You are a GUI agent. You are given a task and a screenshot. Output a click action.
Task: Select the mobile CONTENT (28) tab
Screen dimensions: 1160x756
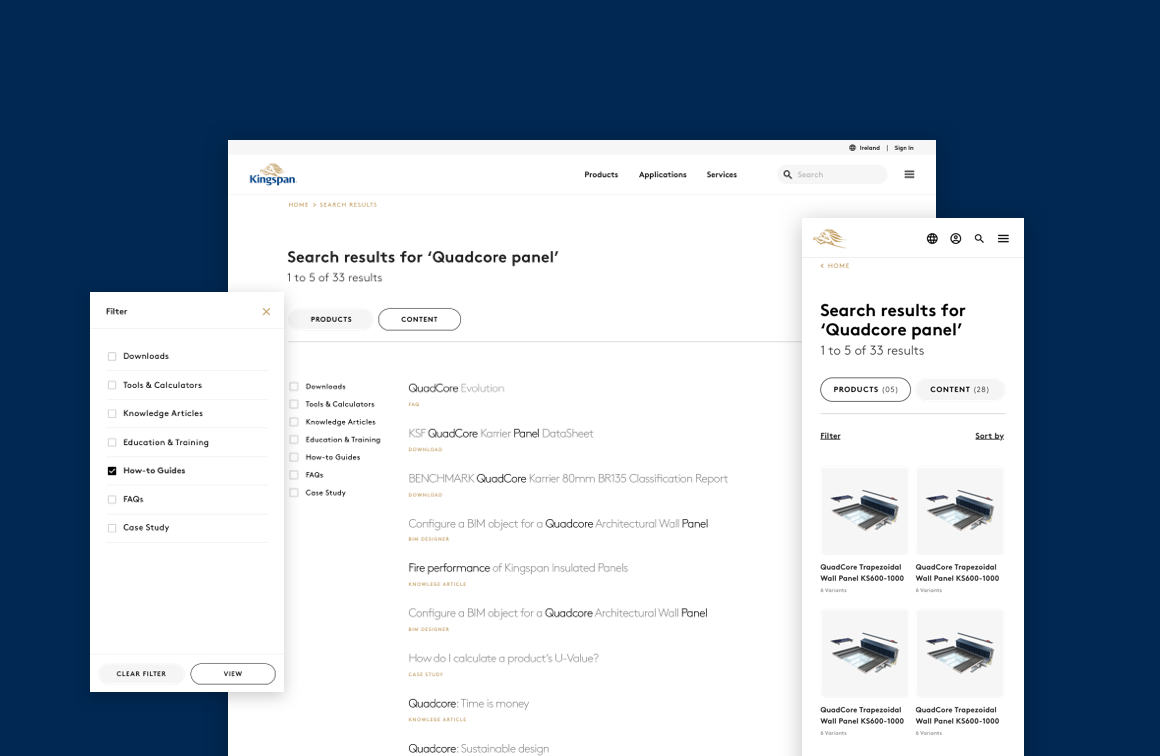(960, 389)
